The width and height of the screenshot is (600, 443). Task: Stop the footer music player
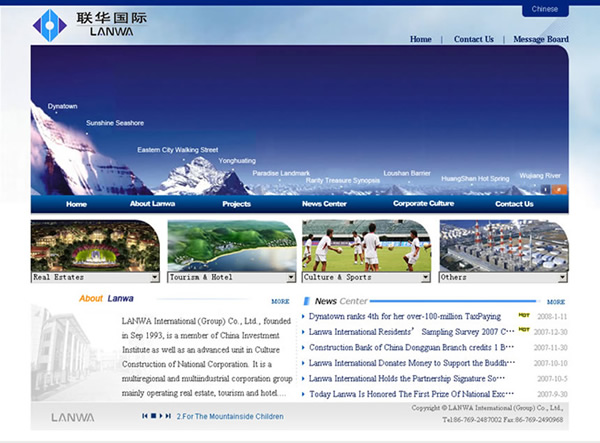[x=153, y=415]
